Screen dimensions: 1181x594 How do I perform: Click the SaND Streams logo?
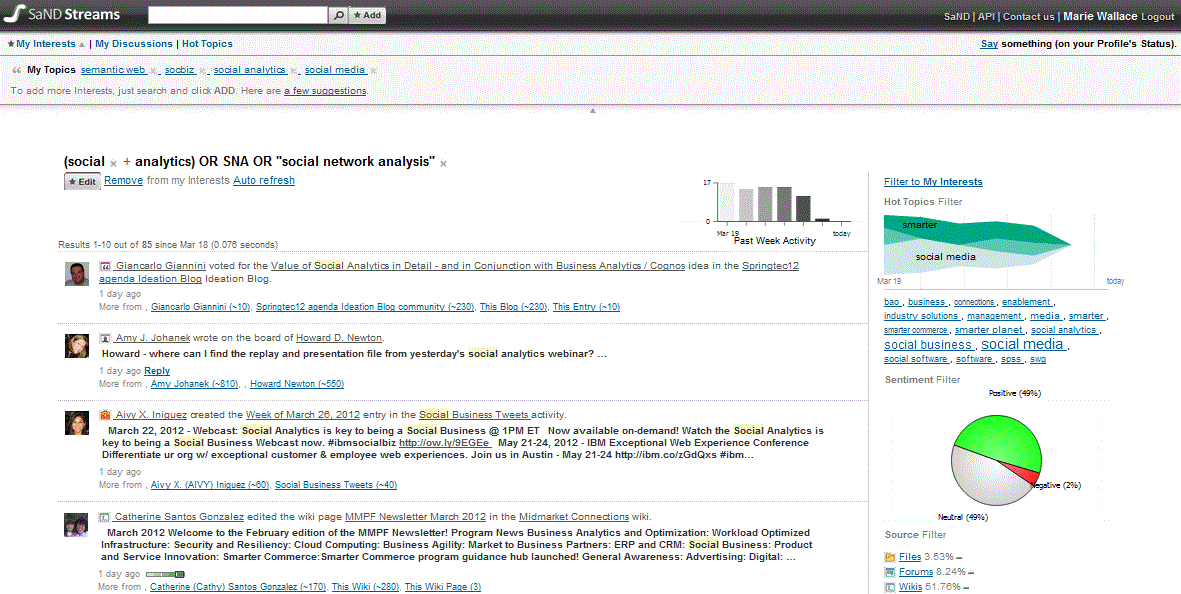62,15
